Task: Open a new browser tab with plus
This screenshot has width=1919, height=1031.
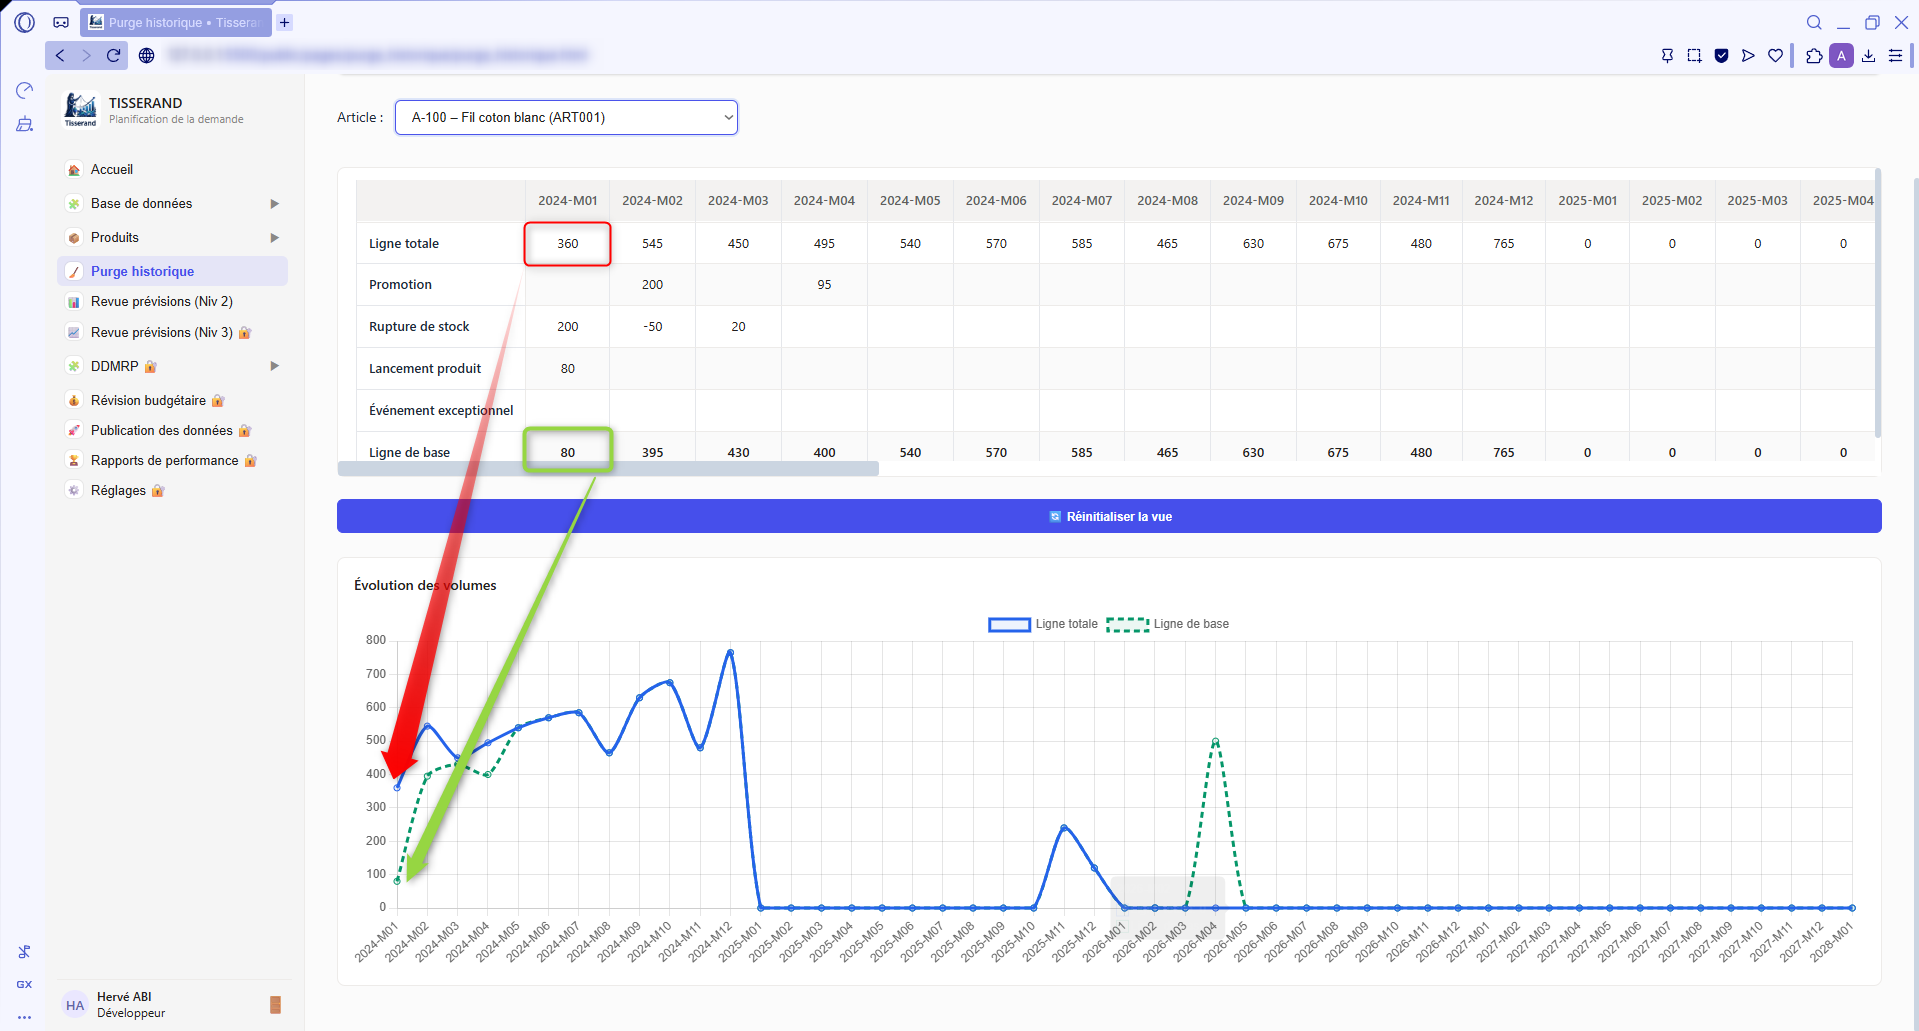Action: [x=285, y=22]
